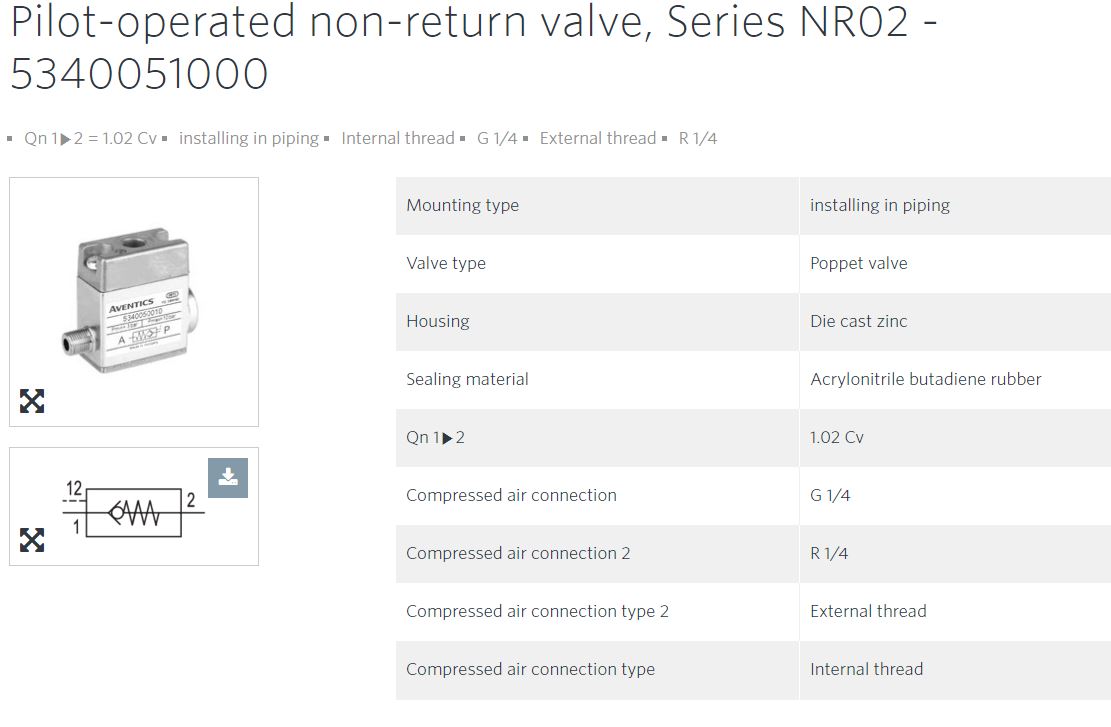Select the External thread summary tag
The height and width of the screenshot is (727, 1111).
[598, 138]
